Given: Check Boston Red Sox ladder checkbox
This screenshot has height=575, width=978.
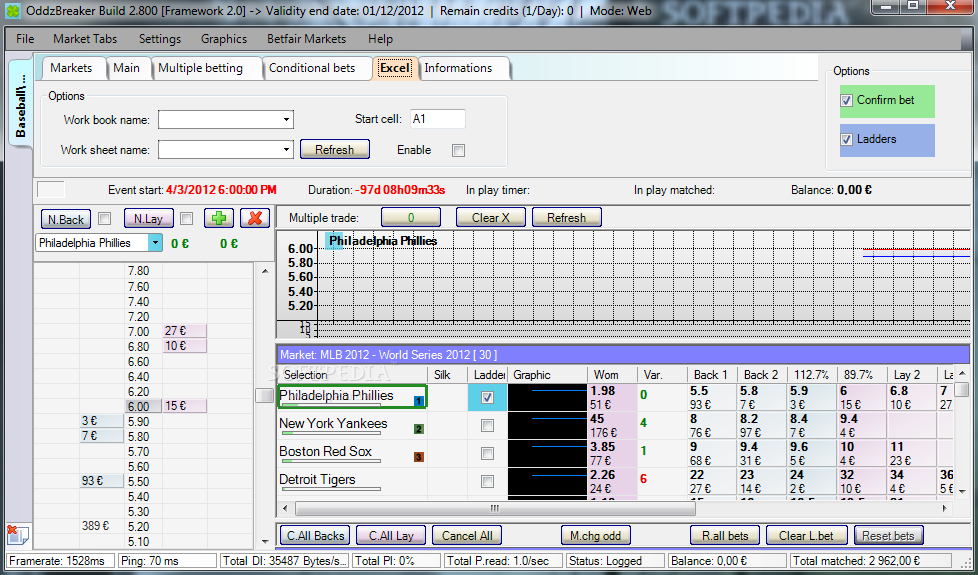Looking at the screenshot, I should point(487,453).
